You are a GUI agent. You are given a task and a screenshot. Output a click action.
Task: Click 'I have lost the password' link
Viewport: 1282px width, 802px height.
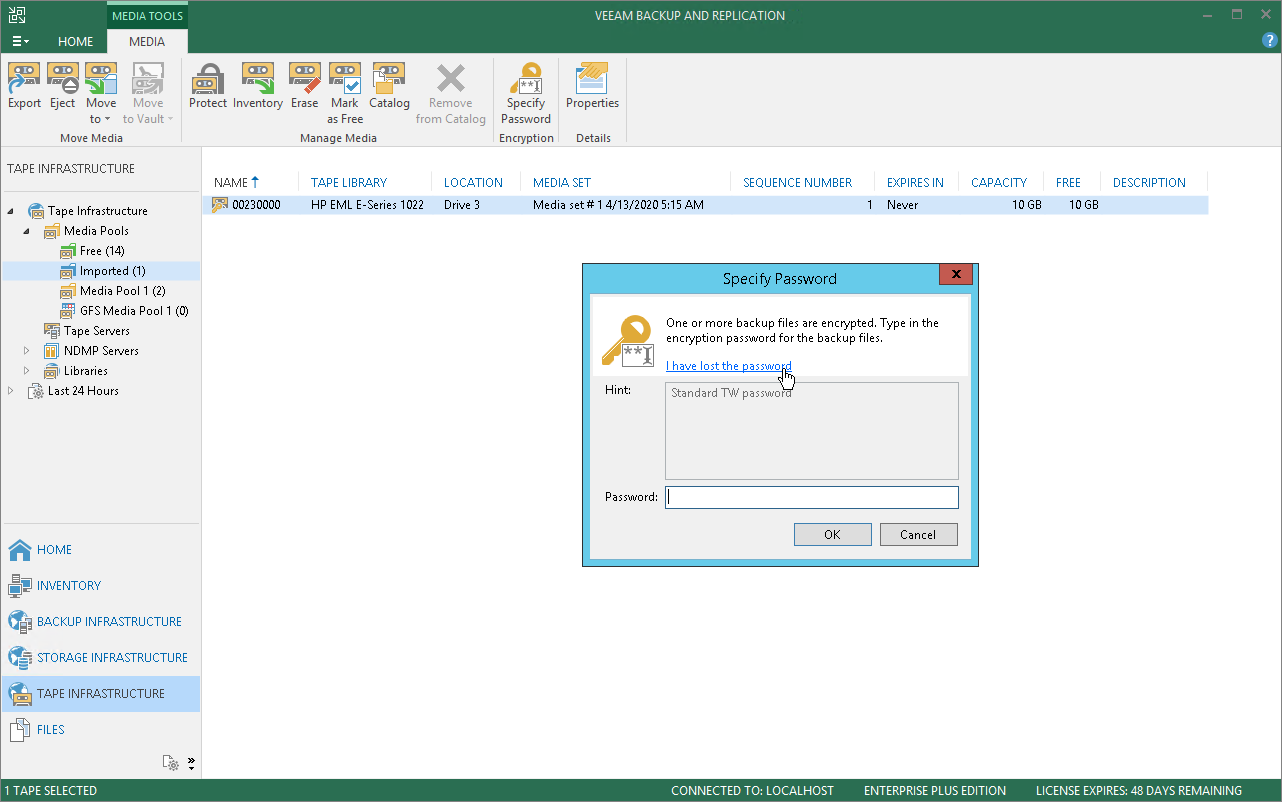729,366
